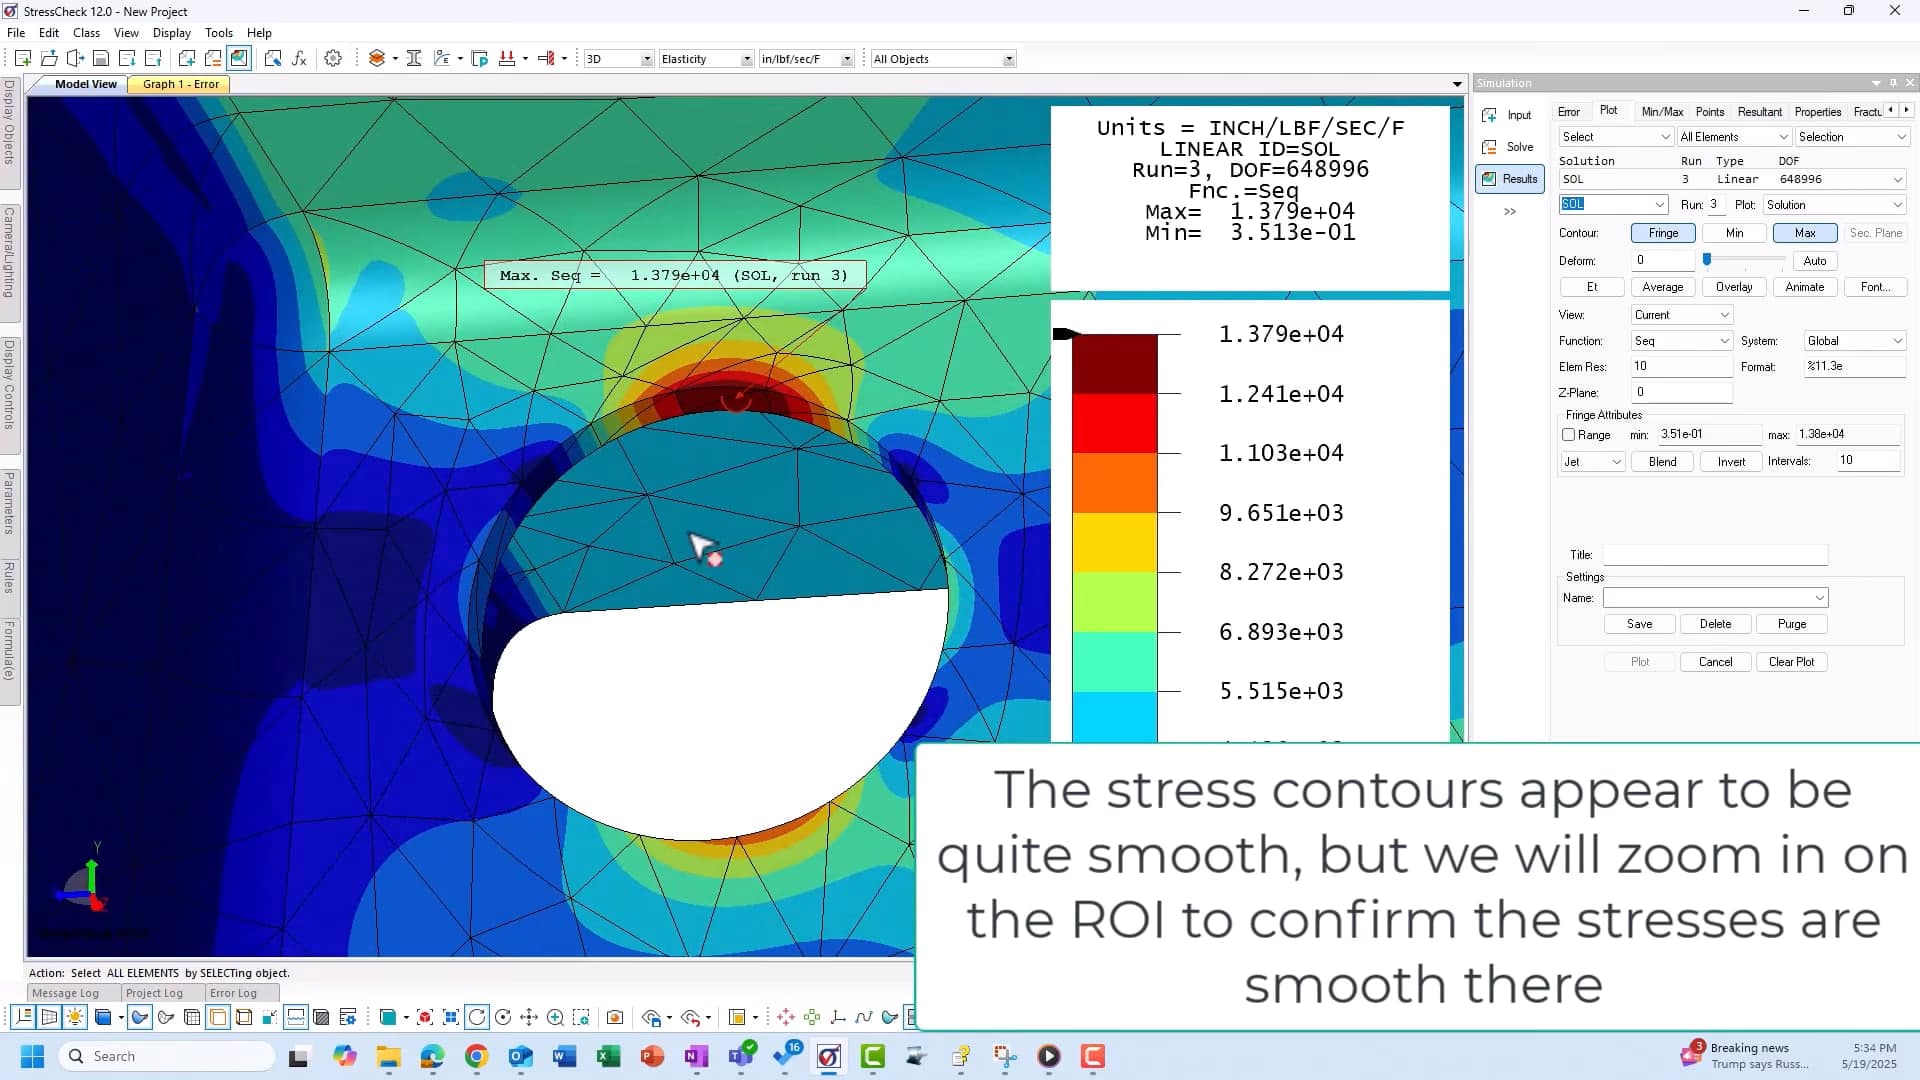Open PowerPoint from the taskbar
1920x1080 pixels.
652,1056
